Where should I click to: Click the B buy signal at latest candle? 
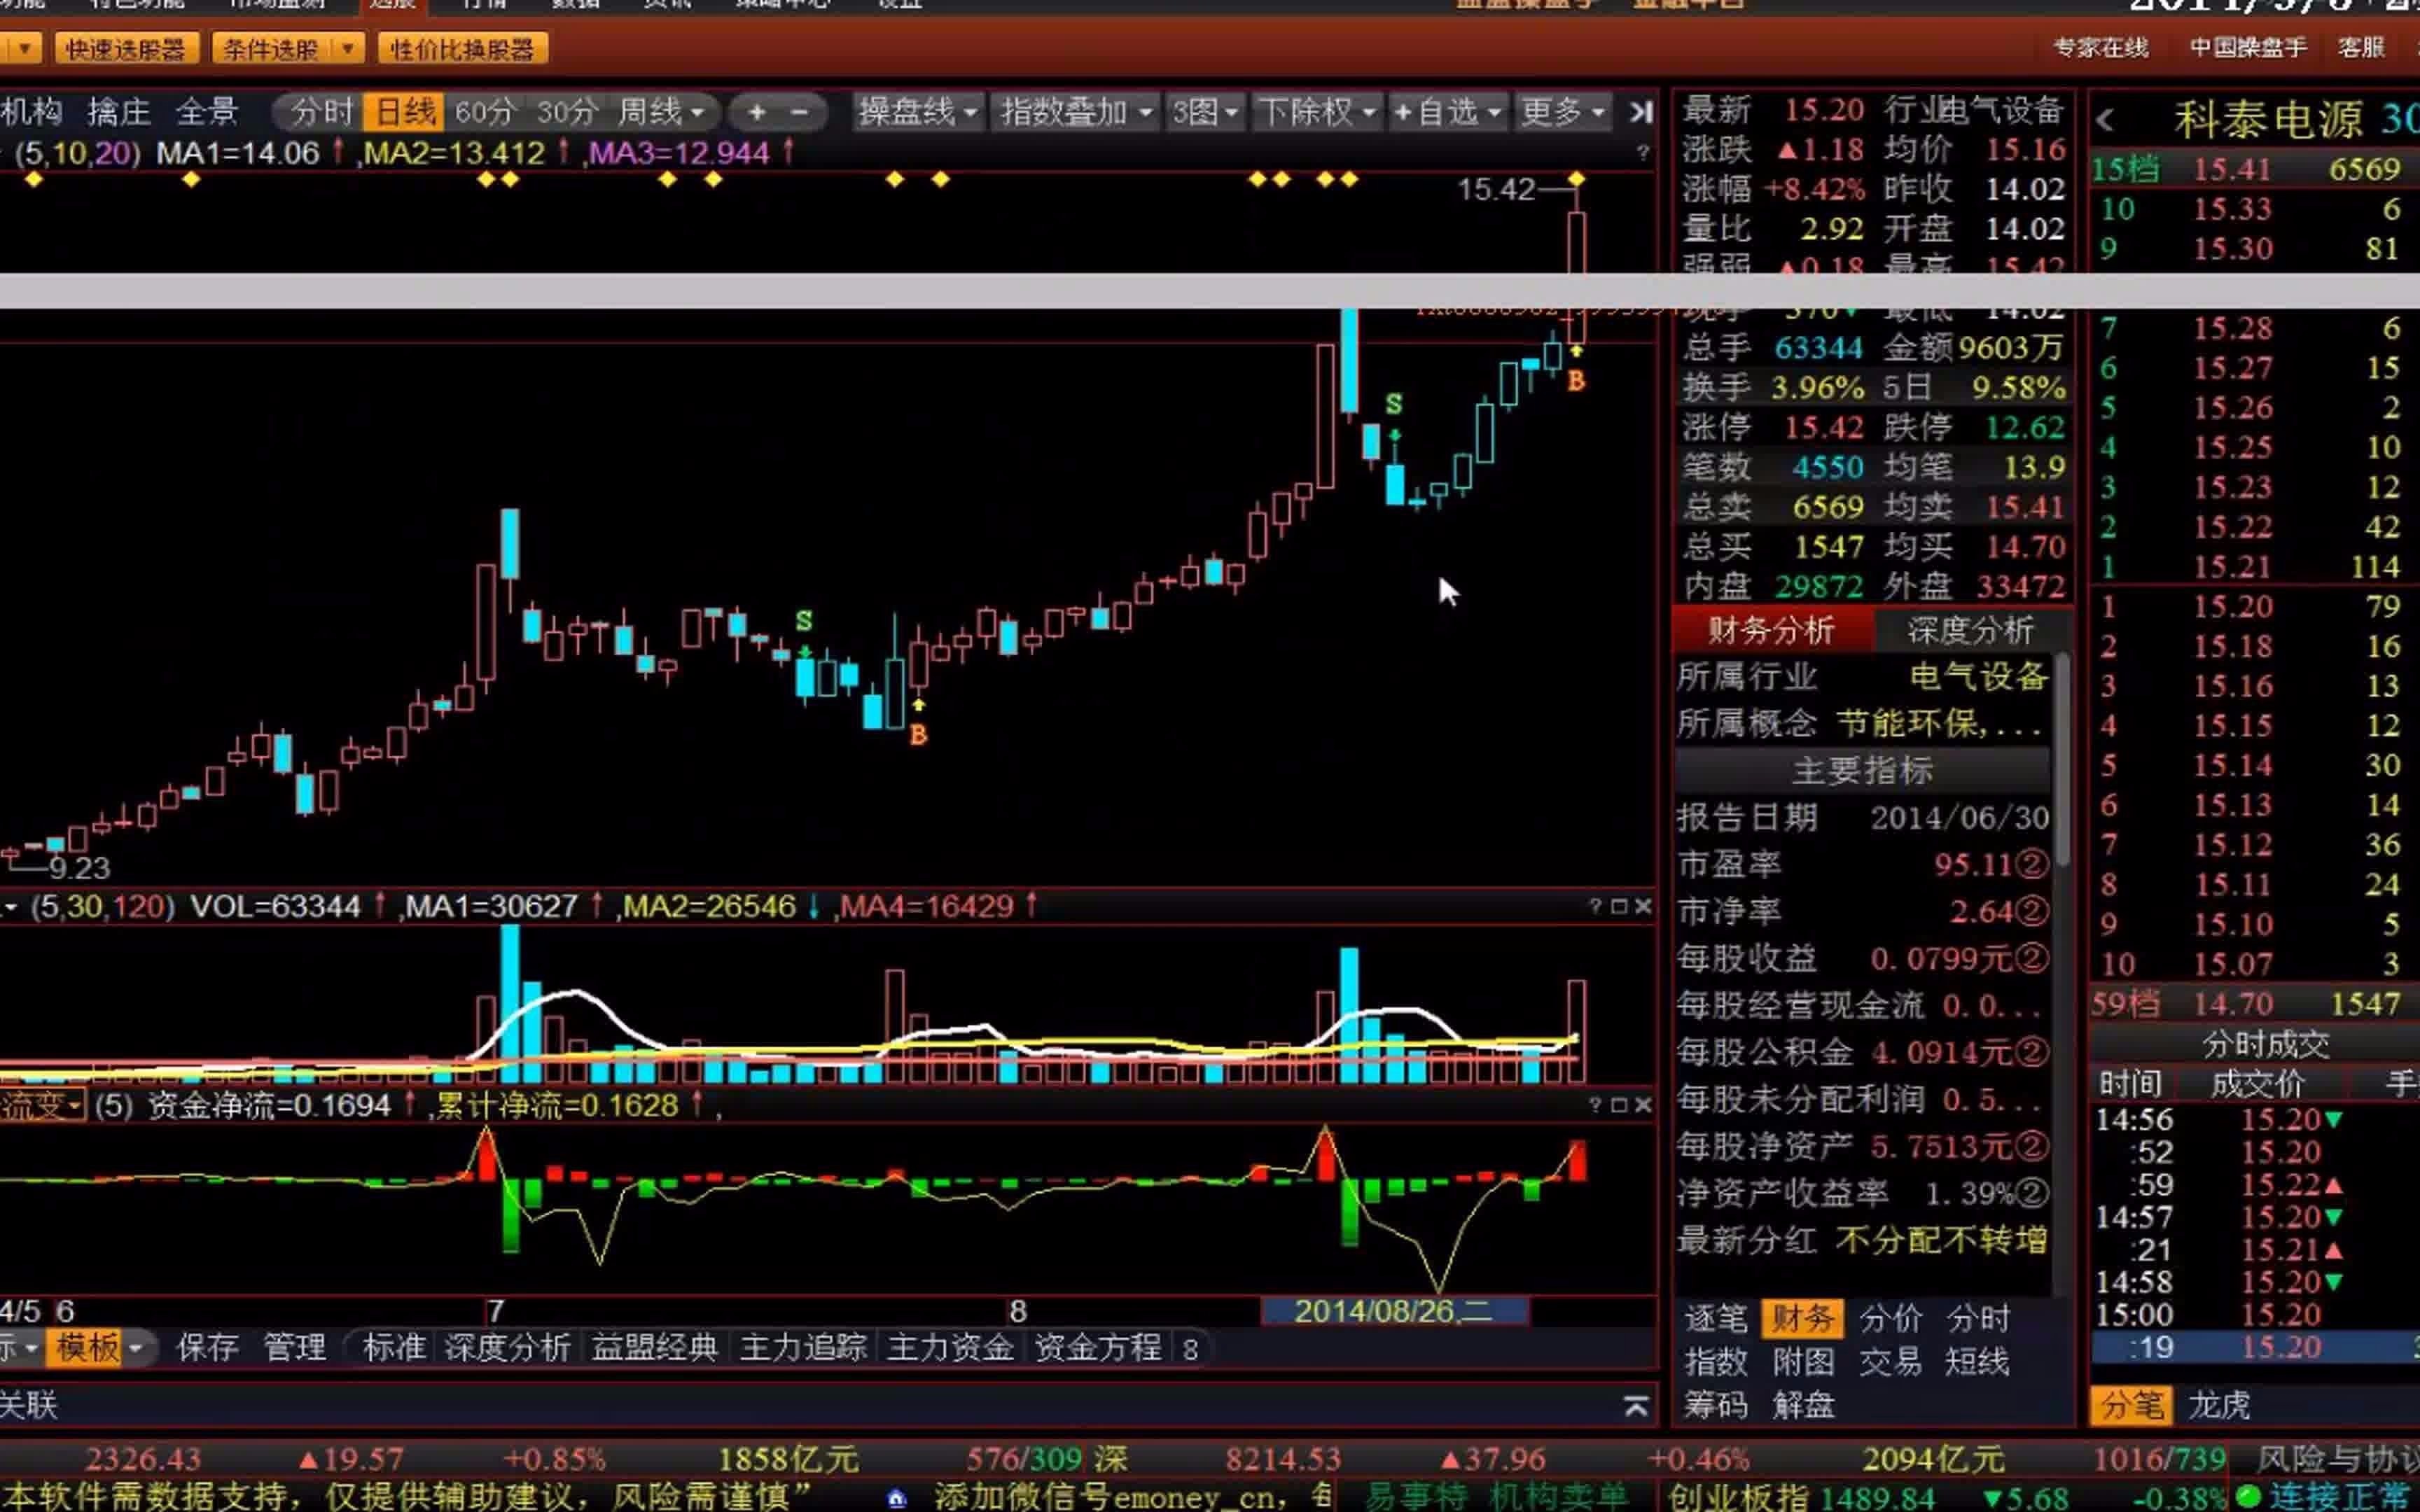pyautogui.click(x=1576, y=380)
